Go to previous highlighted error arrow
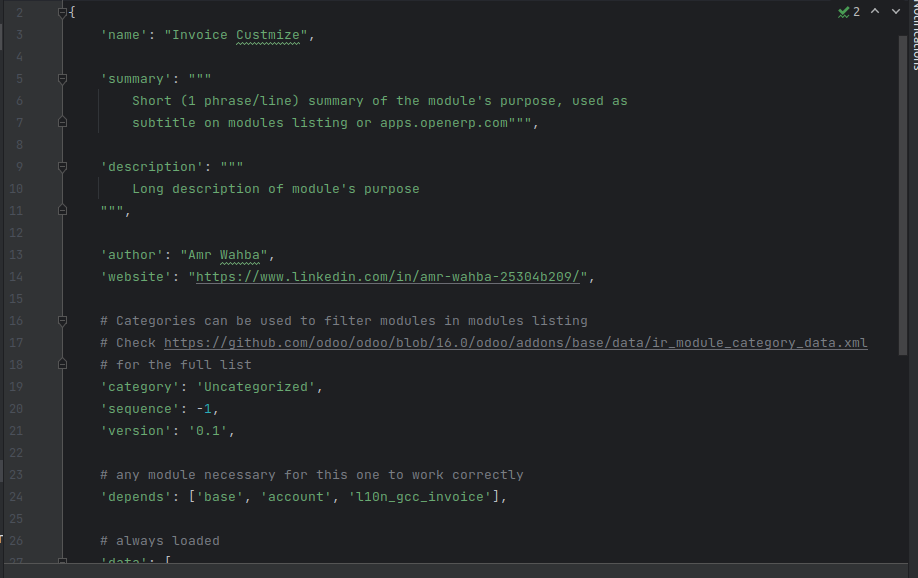Viewport: 918px width, 578px height. (x=875, y=11)
